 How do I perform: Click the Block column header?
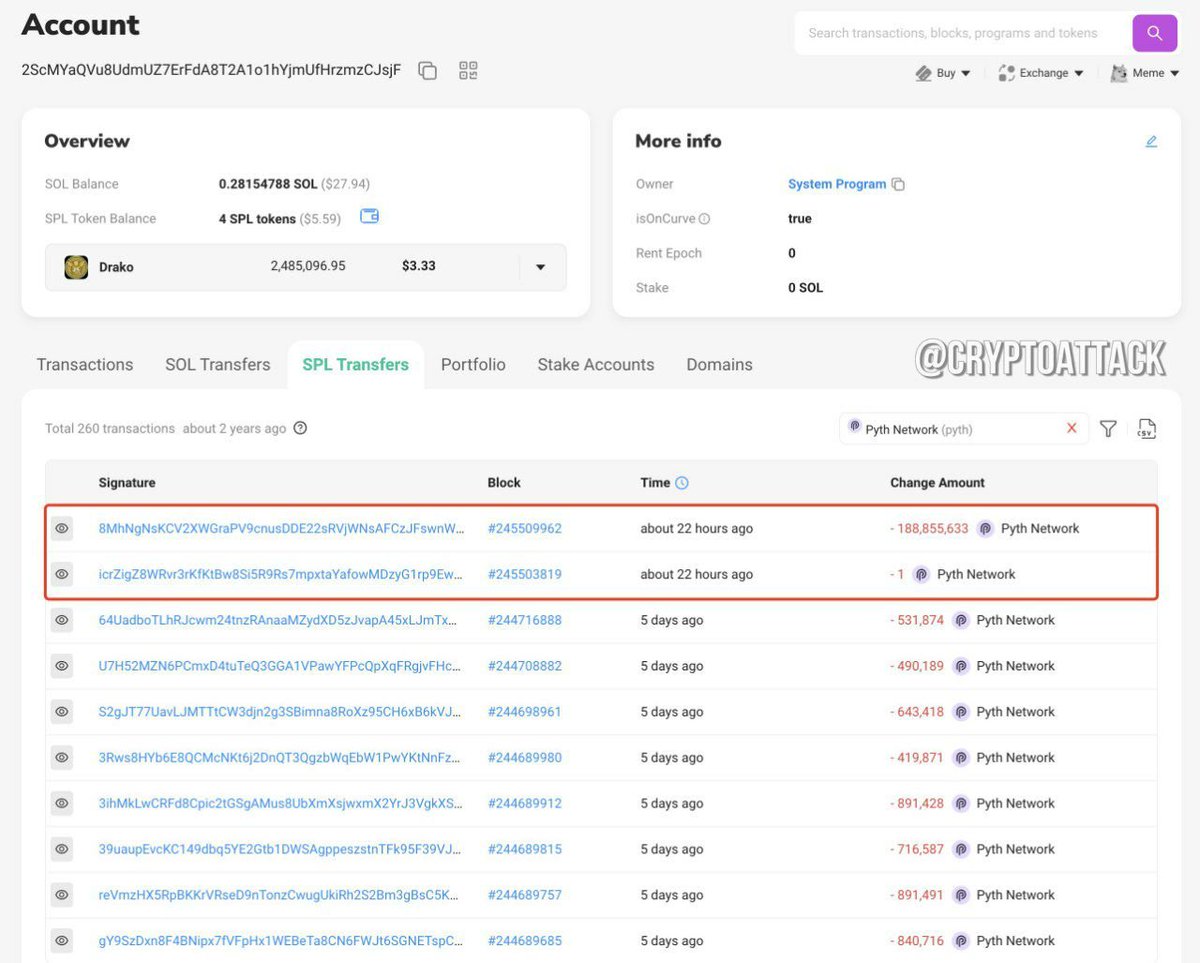tap(504, 483)
